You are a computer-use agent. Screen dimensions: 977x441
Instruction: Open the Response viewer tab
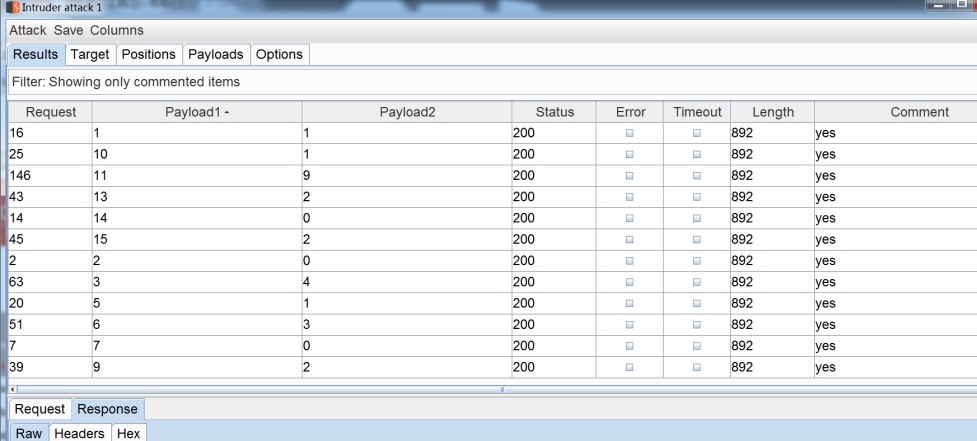tap(108, 409)
